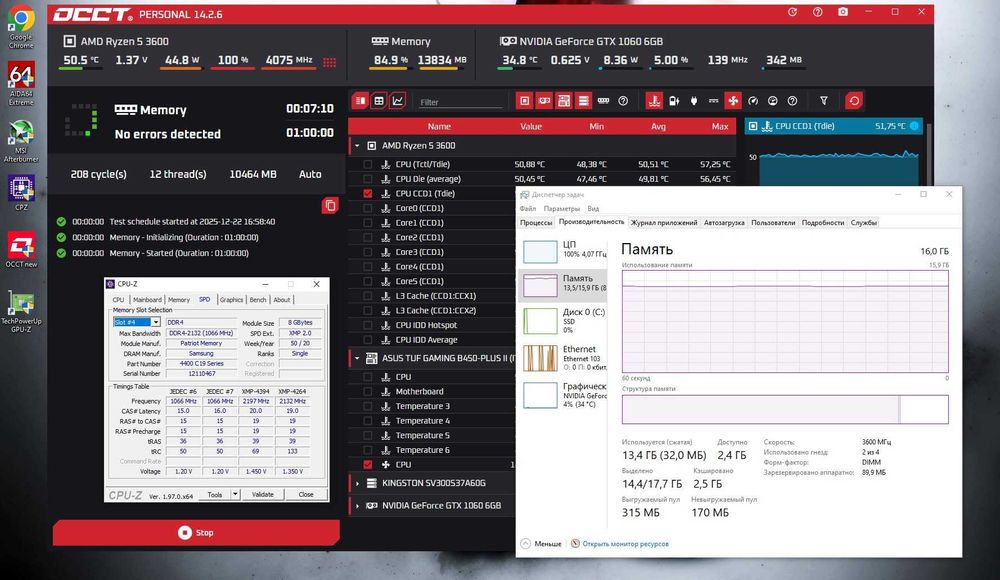Toggle the GPU sensor category filter in OCCT
The height and width of the screenshot is (580, 1000).
click(544, 101)
